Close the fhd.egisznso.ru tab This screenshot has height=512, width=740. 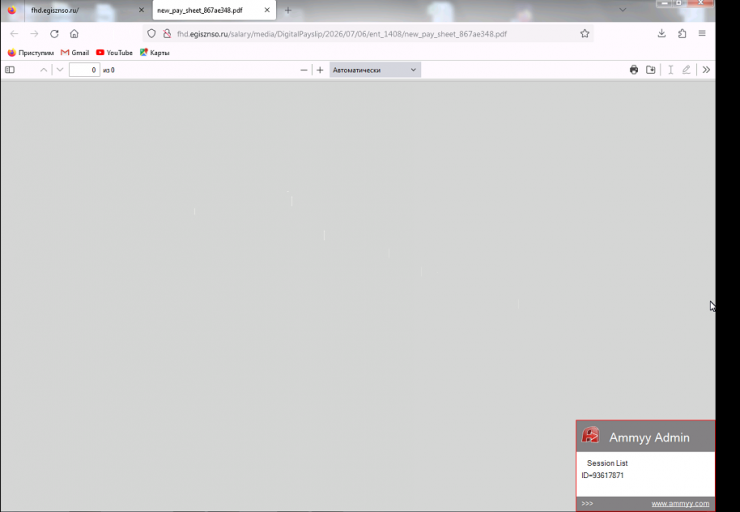[141, 10]
